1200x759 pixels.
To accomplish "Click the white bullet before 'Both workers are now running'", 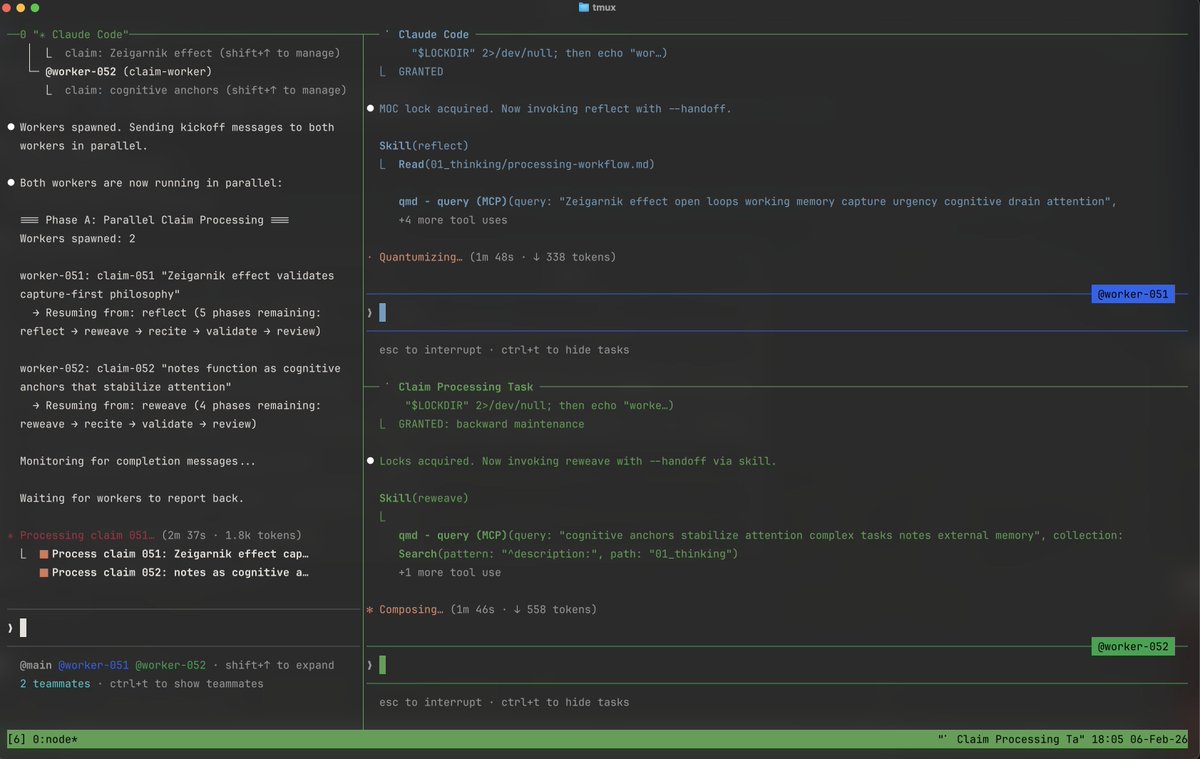I will tap(11, 184).
